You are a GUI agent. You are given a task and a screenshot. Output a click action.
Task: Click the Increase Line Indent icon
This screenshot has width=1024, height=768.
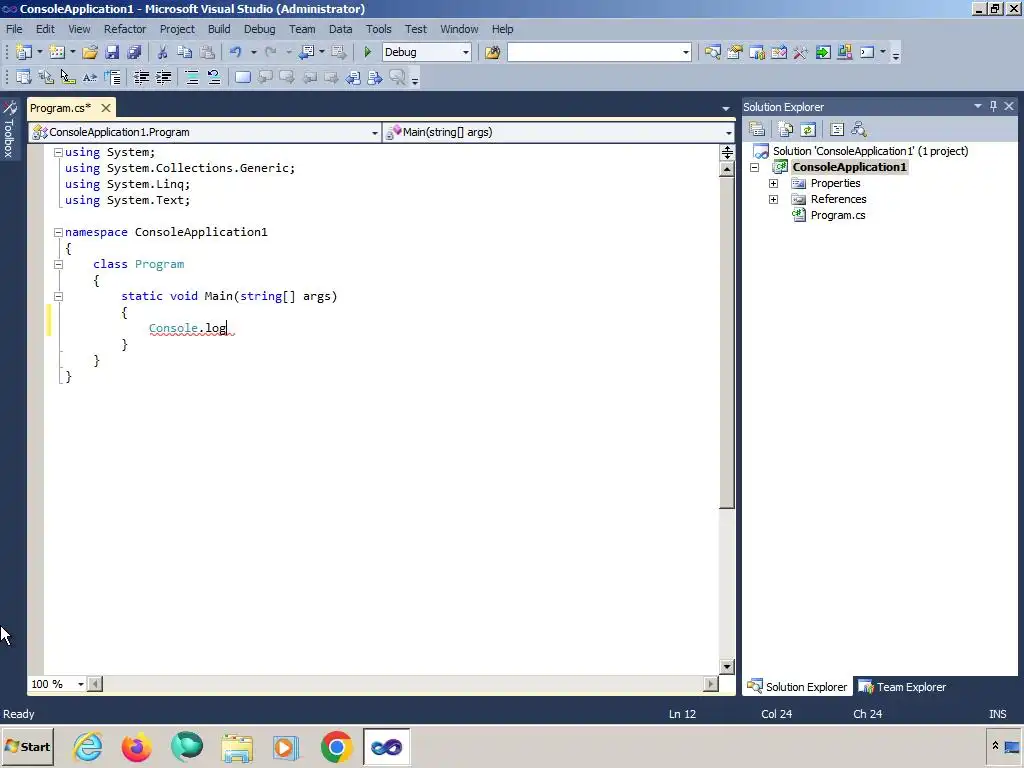[x=163, y=78]
